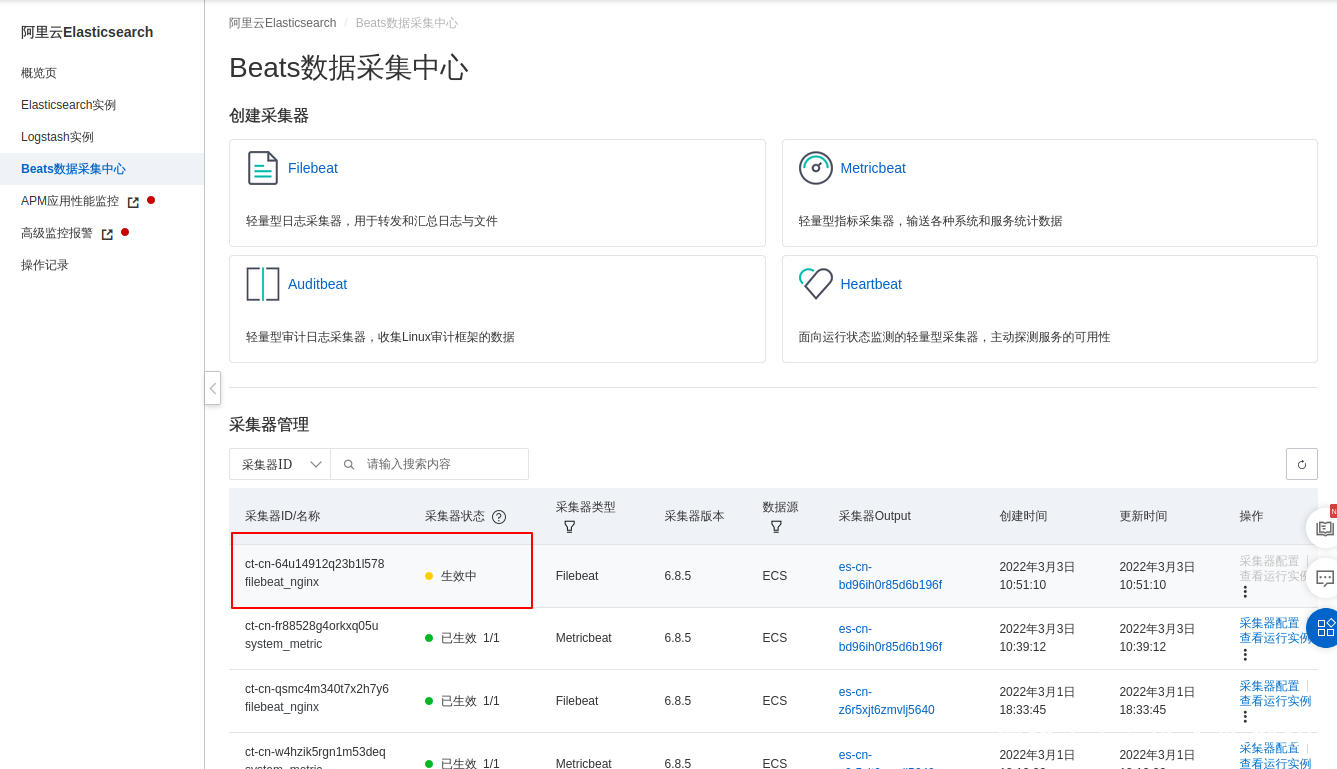The height and width of the screenshot is (769, 1337).
Task: Click collector ID ct-cn-qsmc4m340t7x2h7y6
Action: click(x=317, y=689)
